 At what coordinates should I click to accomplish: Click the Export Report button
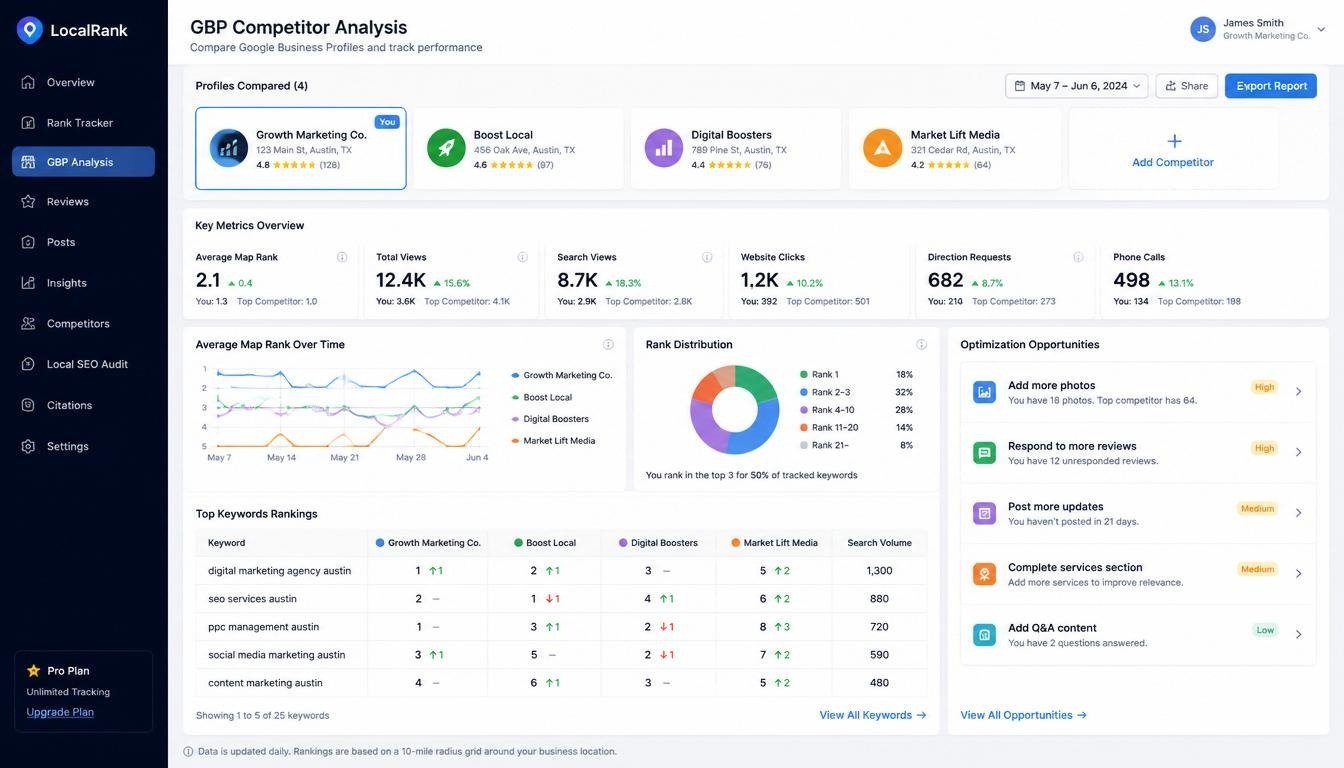coord(1271,86)
